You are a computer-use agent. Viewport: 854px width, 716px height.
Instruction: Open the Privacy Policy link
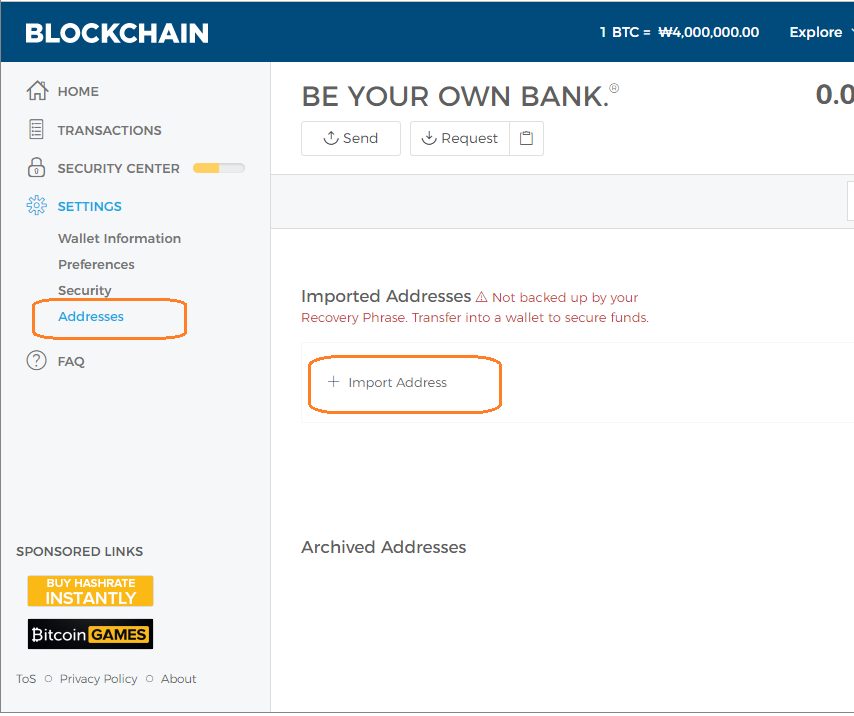(98, 679)
